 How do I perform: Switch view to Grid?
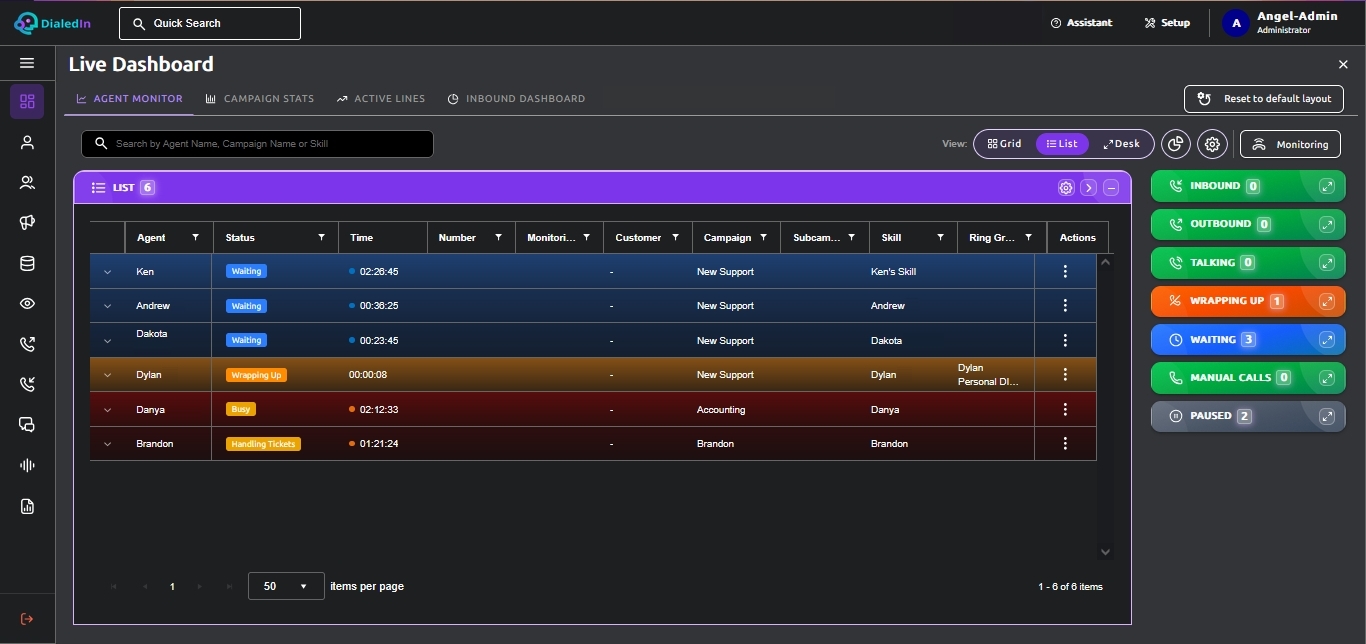pos(1005,144)
